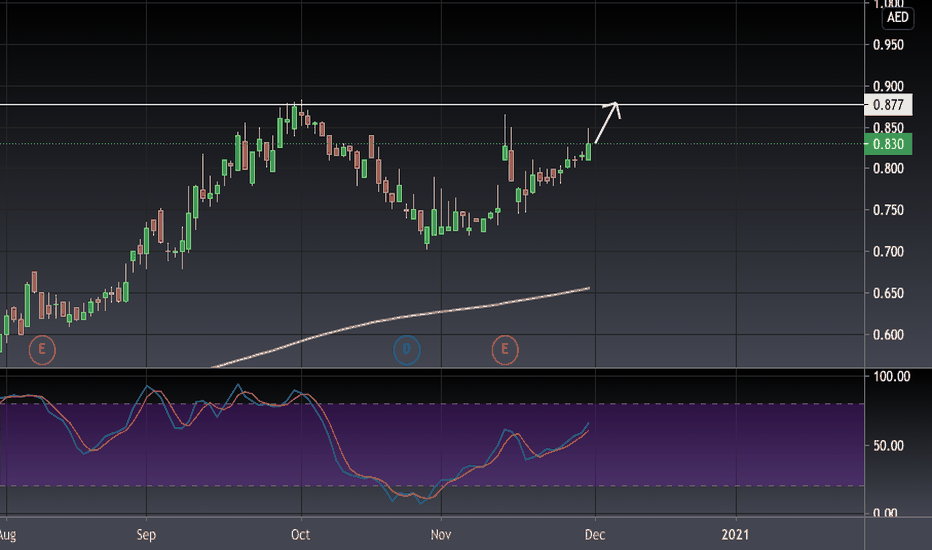
Task: Open the AED currency selector
Action: pos(898,17)
